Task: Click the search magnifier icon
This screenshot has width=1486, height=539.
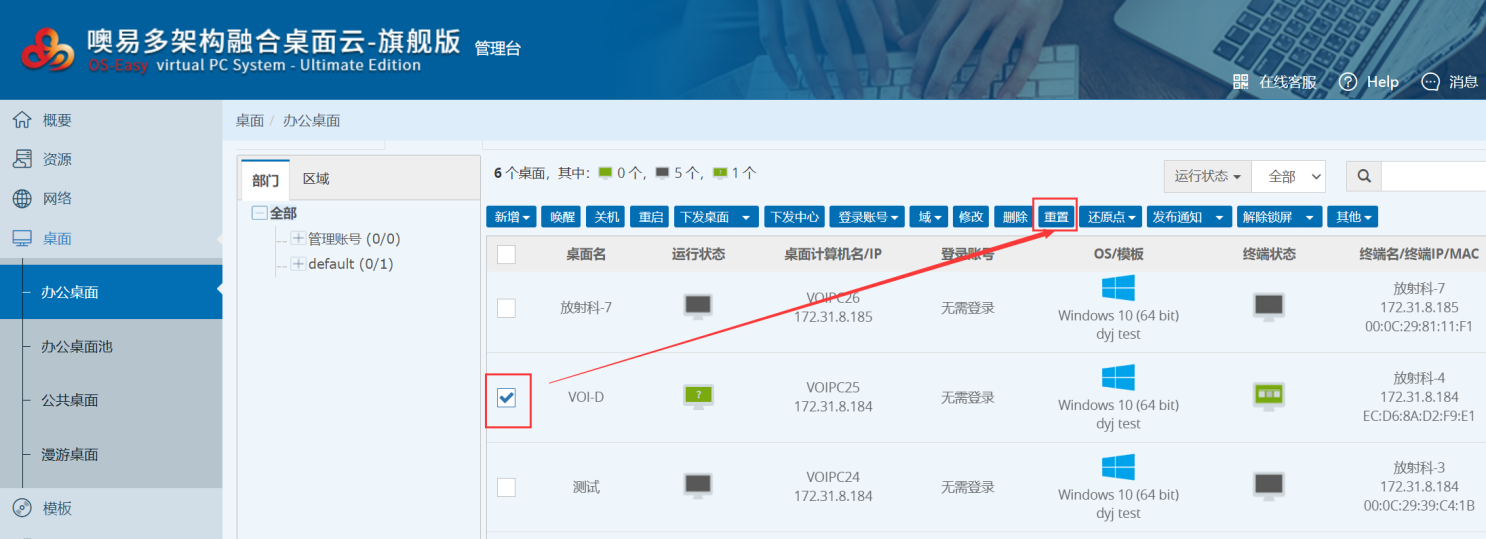Action: (x=1363, y=177)
